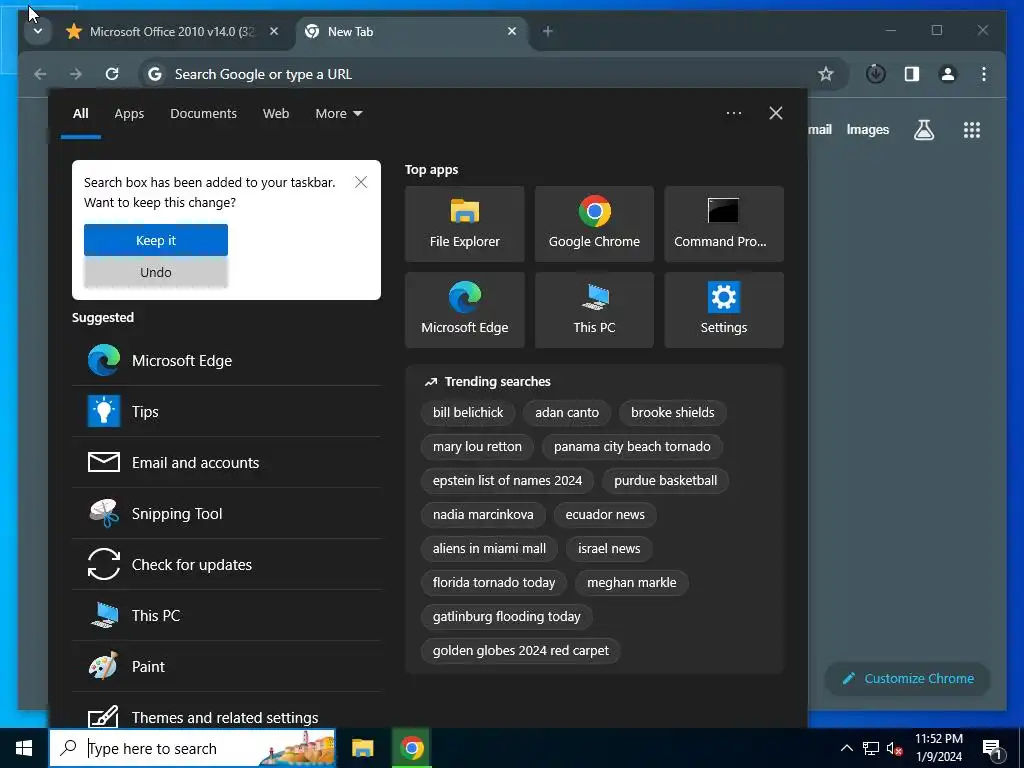This screenshot has width=1024, height=768.
Task: Switch to the Apps search tab
Action: pos(129,114)
